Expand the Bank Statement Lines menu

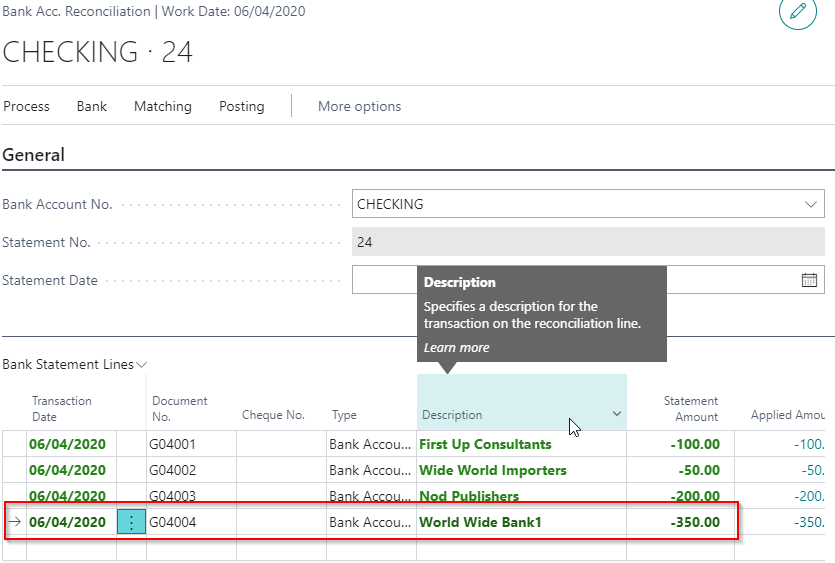click(75, 365)
